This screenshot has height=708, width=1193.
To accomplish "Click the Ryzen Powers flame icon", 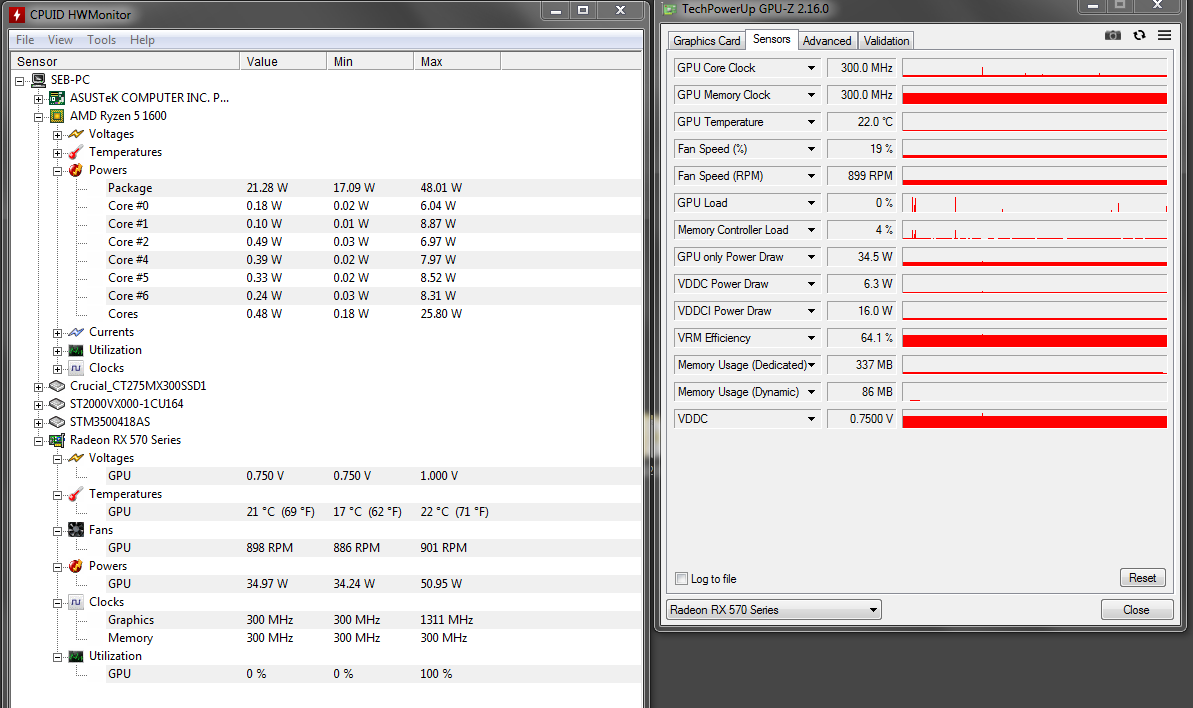I will pyautogui.click(x=76, y=170).
